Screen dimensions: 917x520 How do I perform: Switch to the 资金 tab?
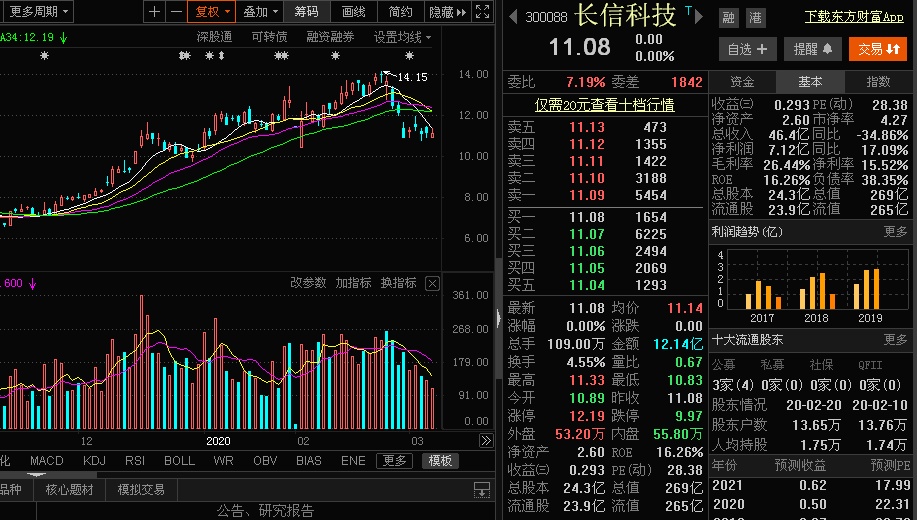pos(742,82)
